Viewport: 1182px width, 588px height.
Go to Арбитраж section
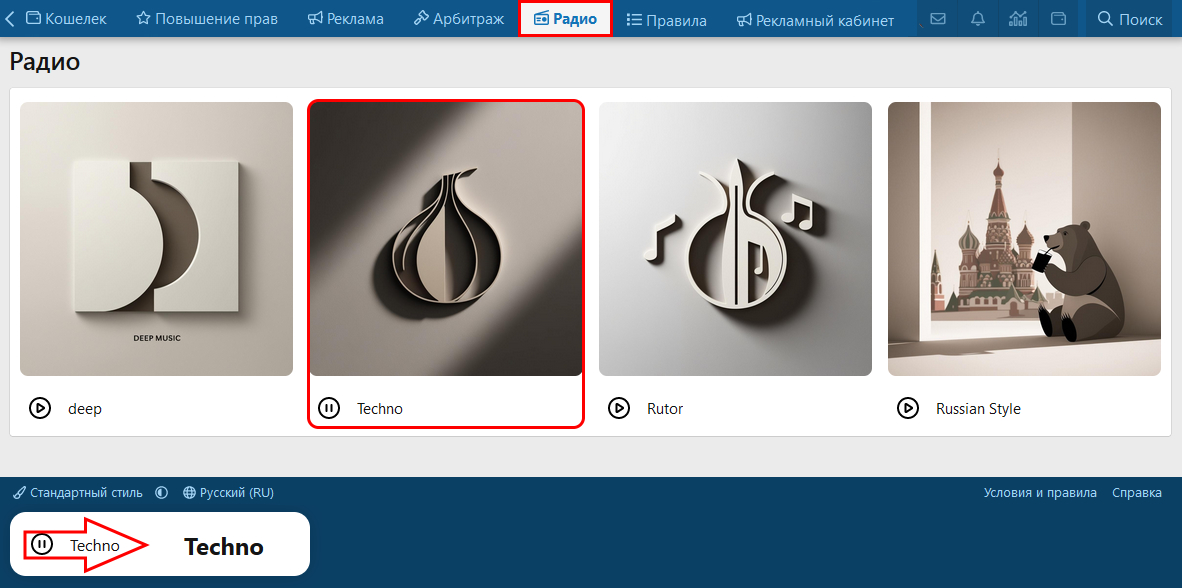coord(458,19)
